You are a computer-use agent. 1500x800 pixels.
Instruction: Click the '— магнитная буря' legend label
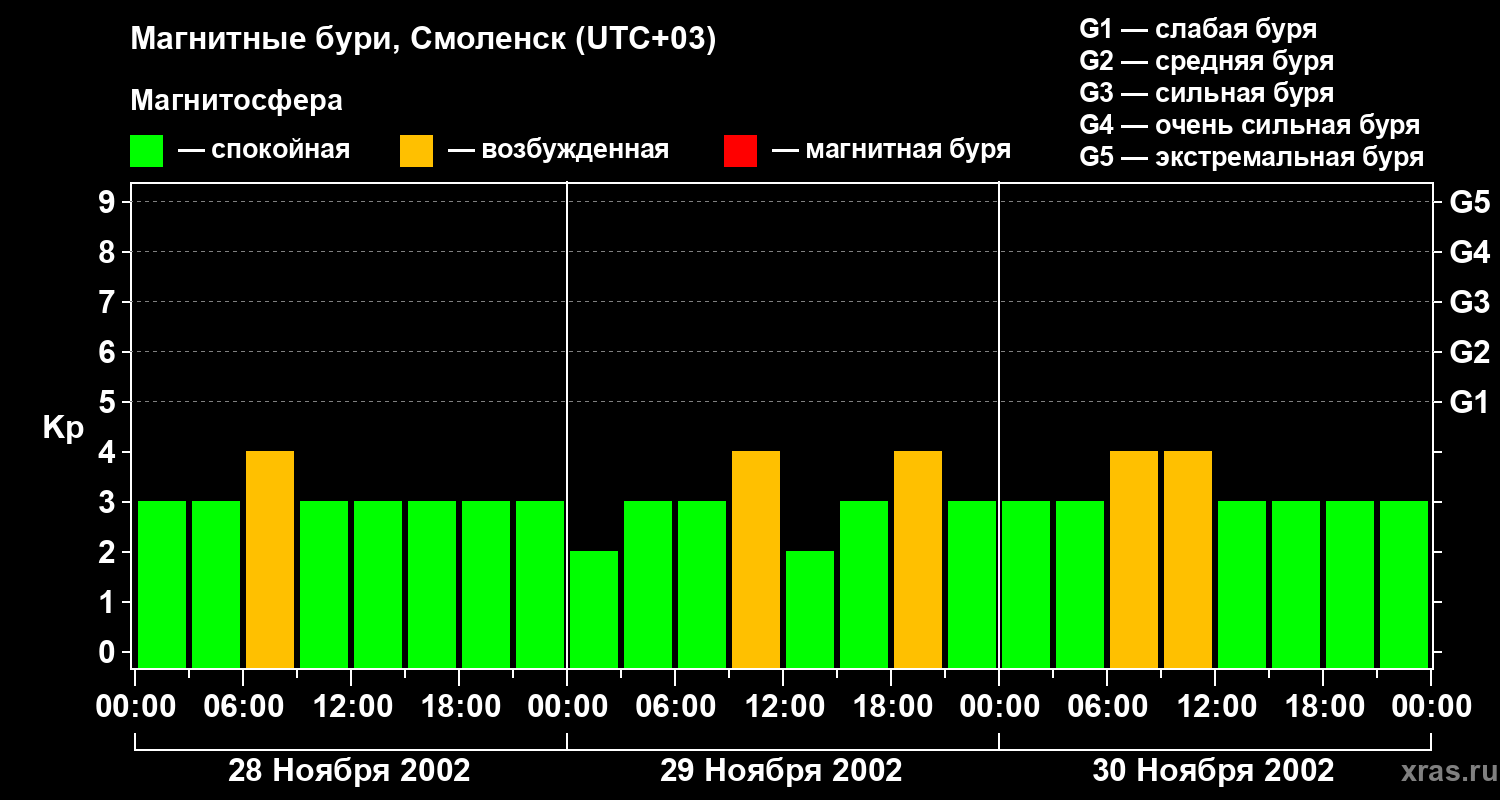pos(891,150)
